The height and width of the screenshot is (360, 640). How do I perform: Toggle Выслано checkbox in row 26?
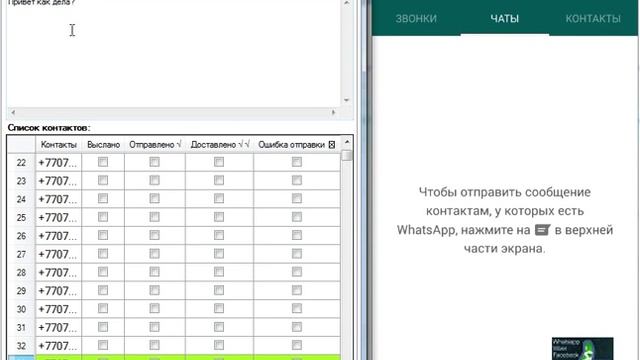click(103, 235)
